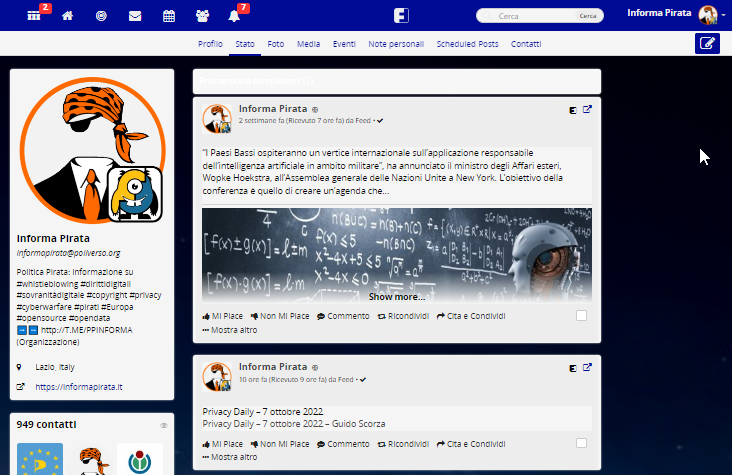Switch to the Contatti tab
Viewport: 732px width, 475px height.
526,44
